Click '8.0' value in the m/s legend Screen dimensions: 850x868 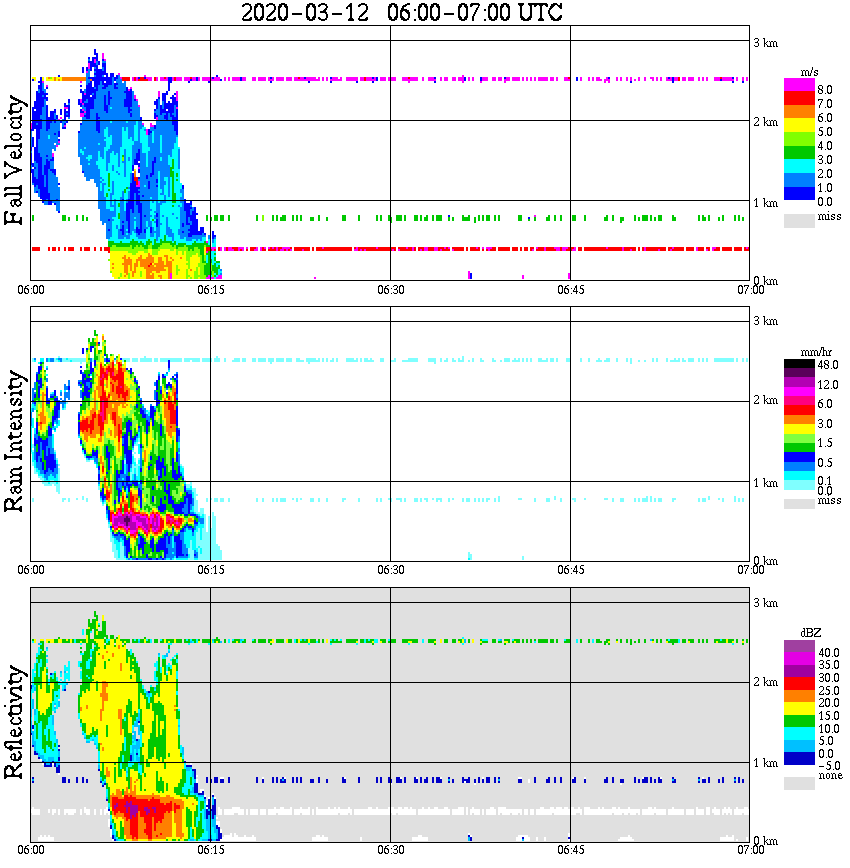tap(825, 90)
